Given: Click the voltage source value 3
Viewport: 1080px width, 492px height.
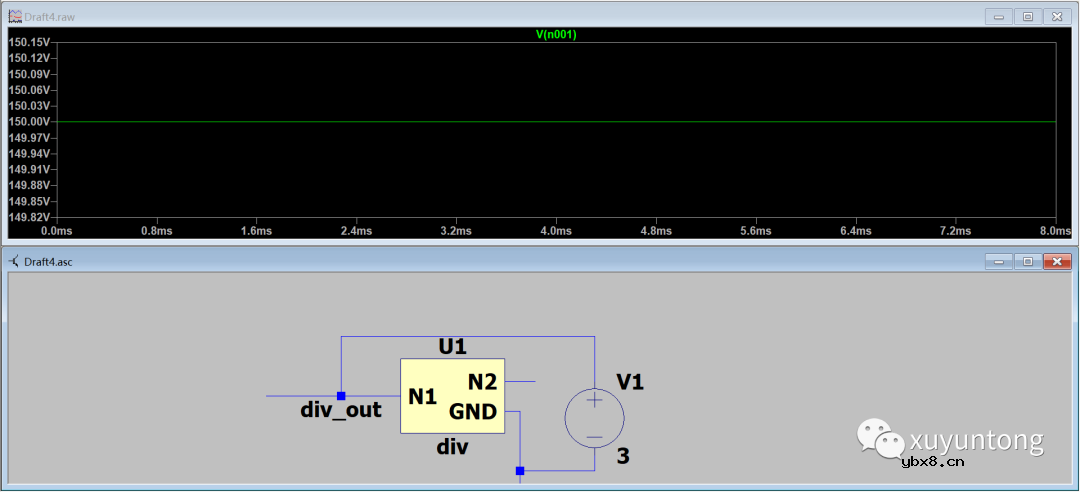Looking at the screenshot, I should 623,457.
